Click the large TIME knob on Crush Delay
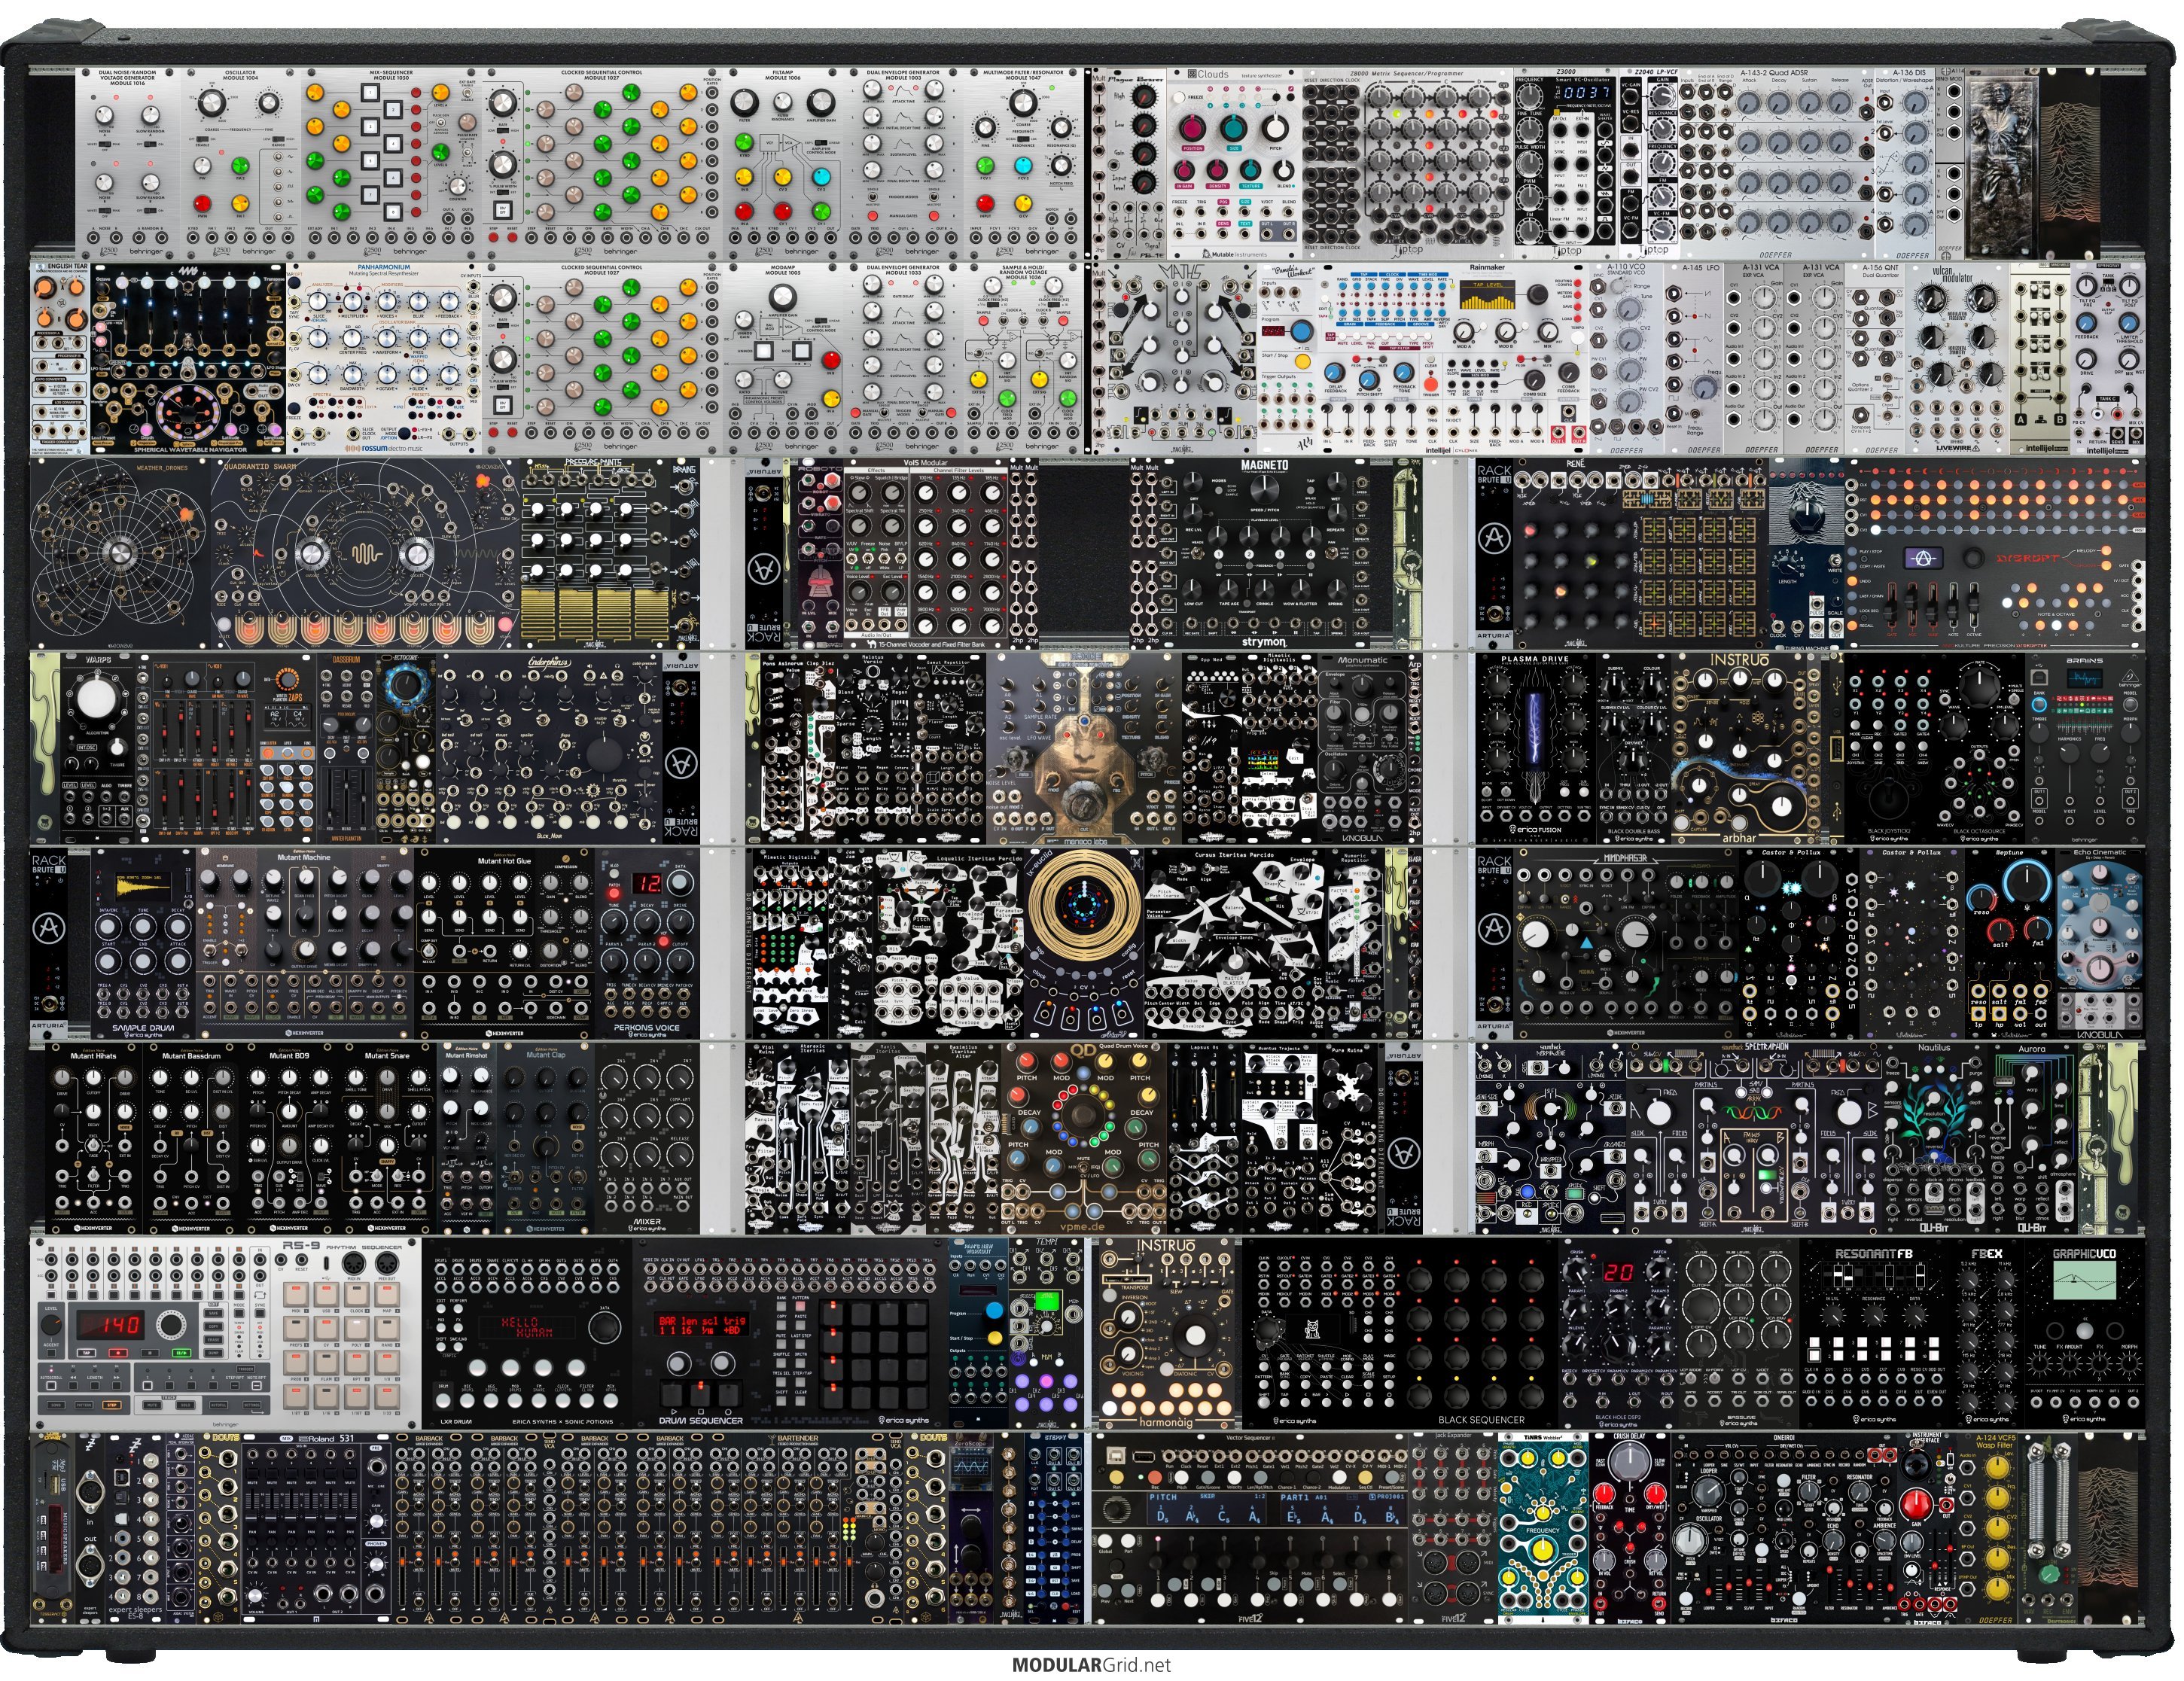This screenshot has height=1681, width=2184. tap(1630, 1461)
